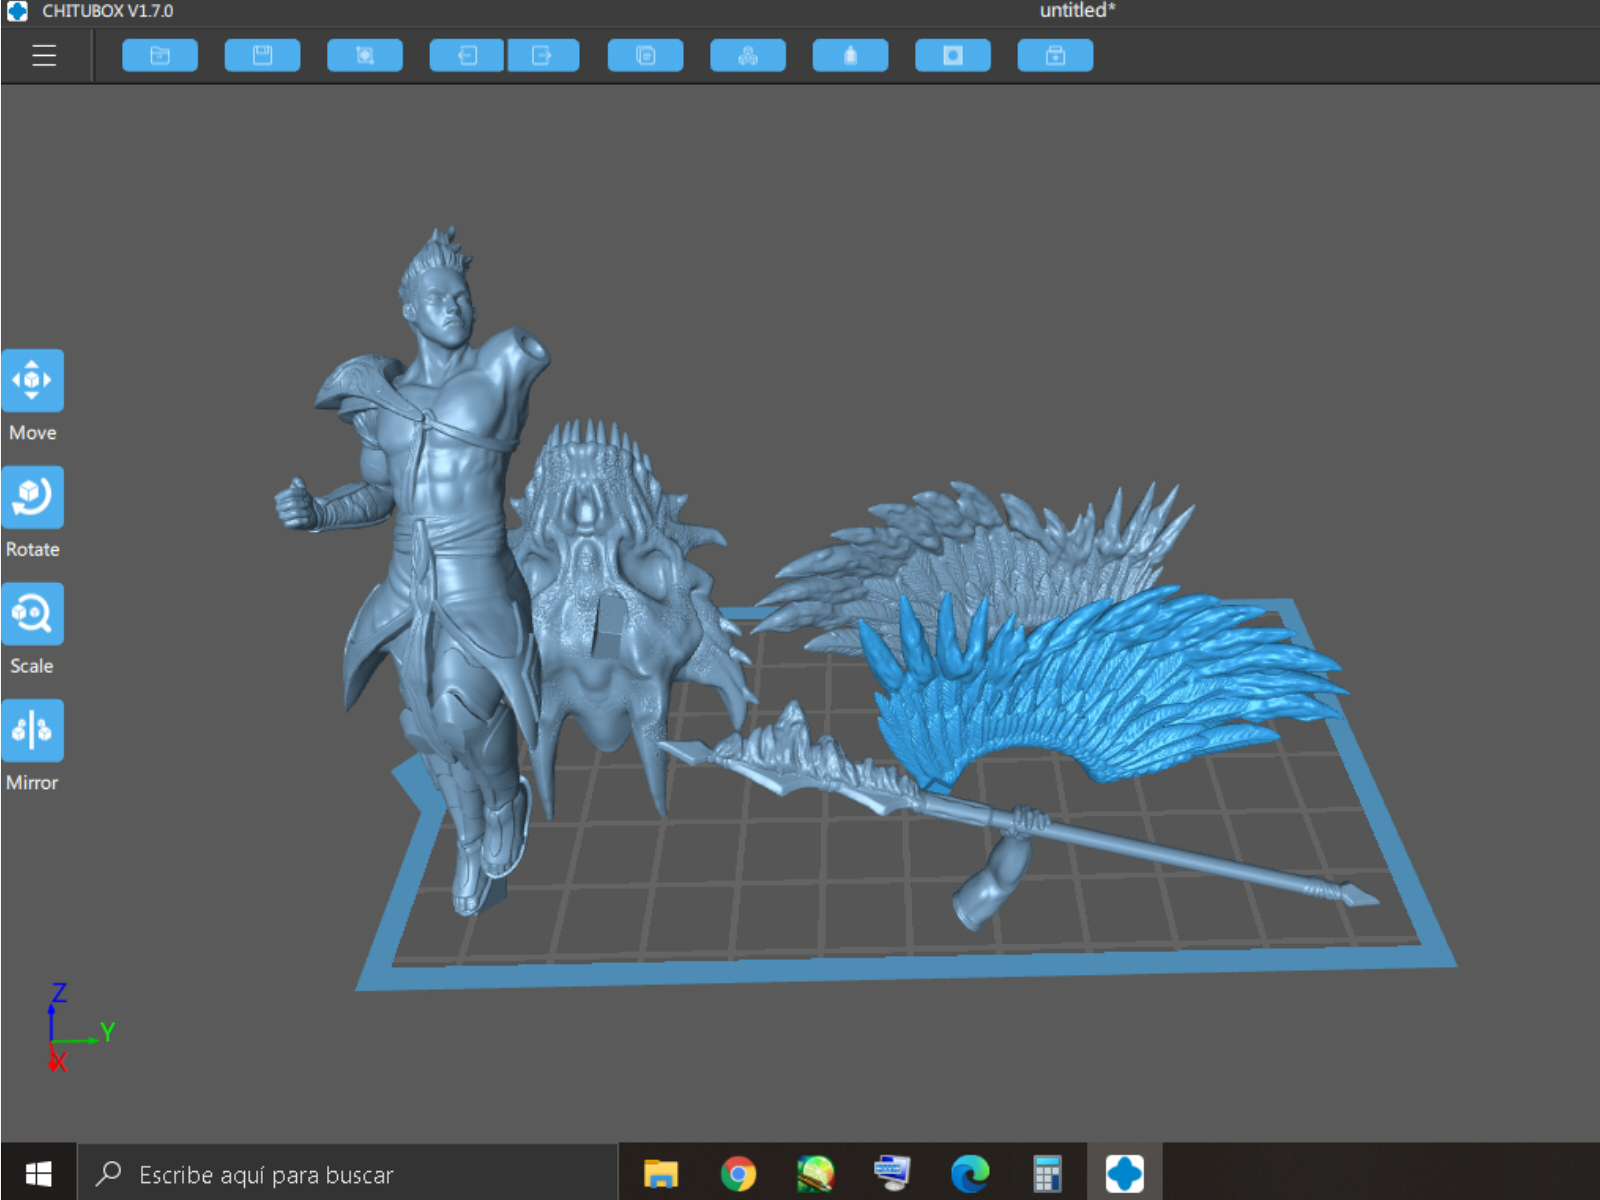Slice the model with the slice icon
1600x1200 pixels.
1055,55
